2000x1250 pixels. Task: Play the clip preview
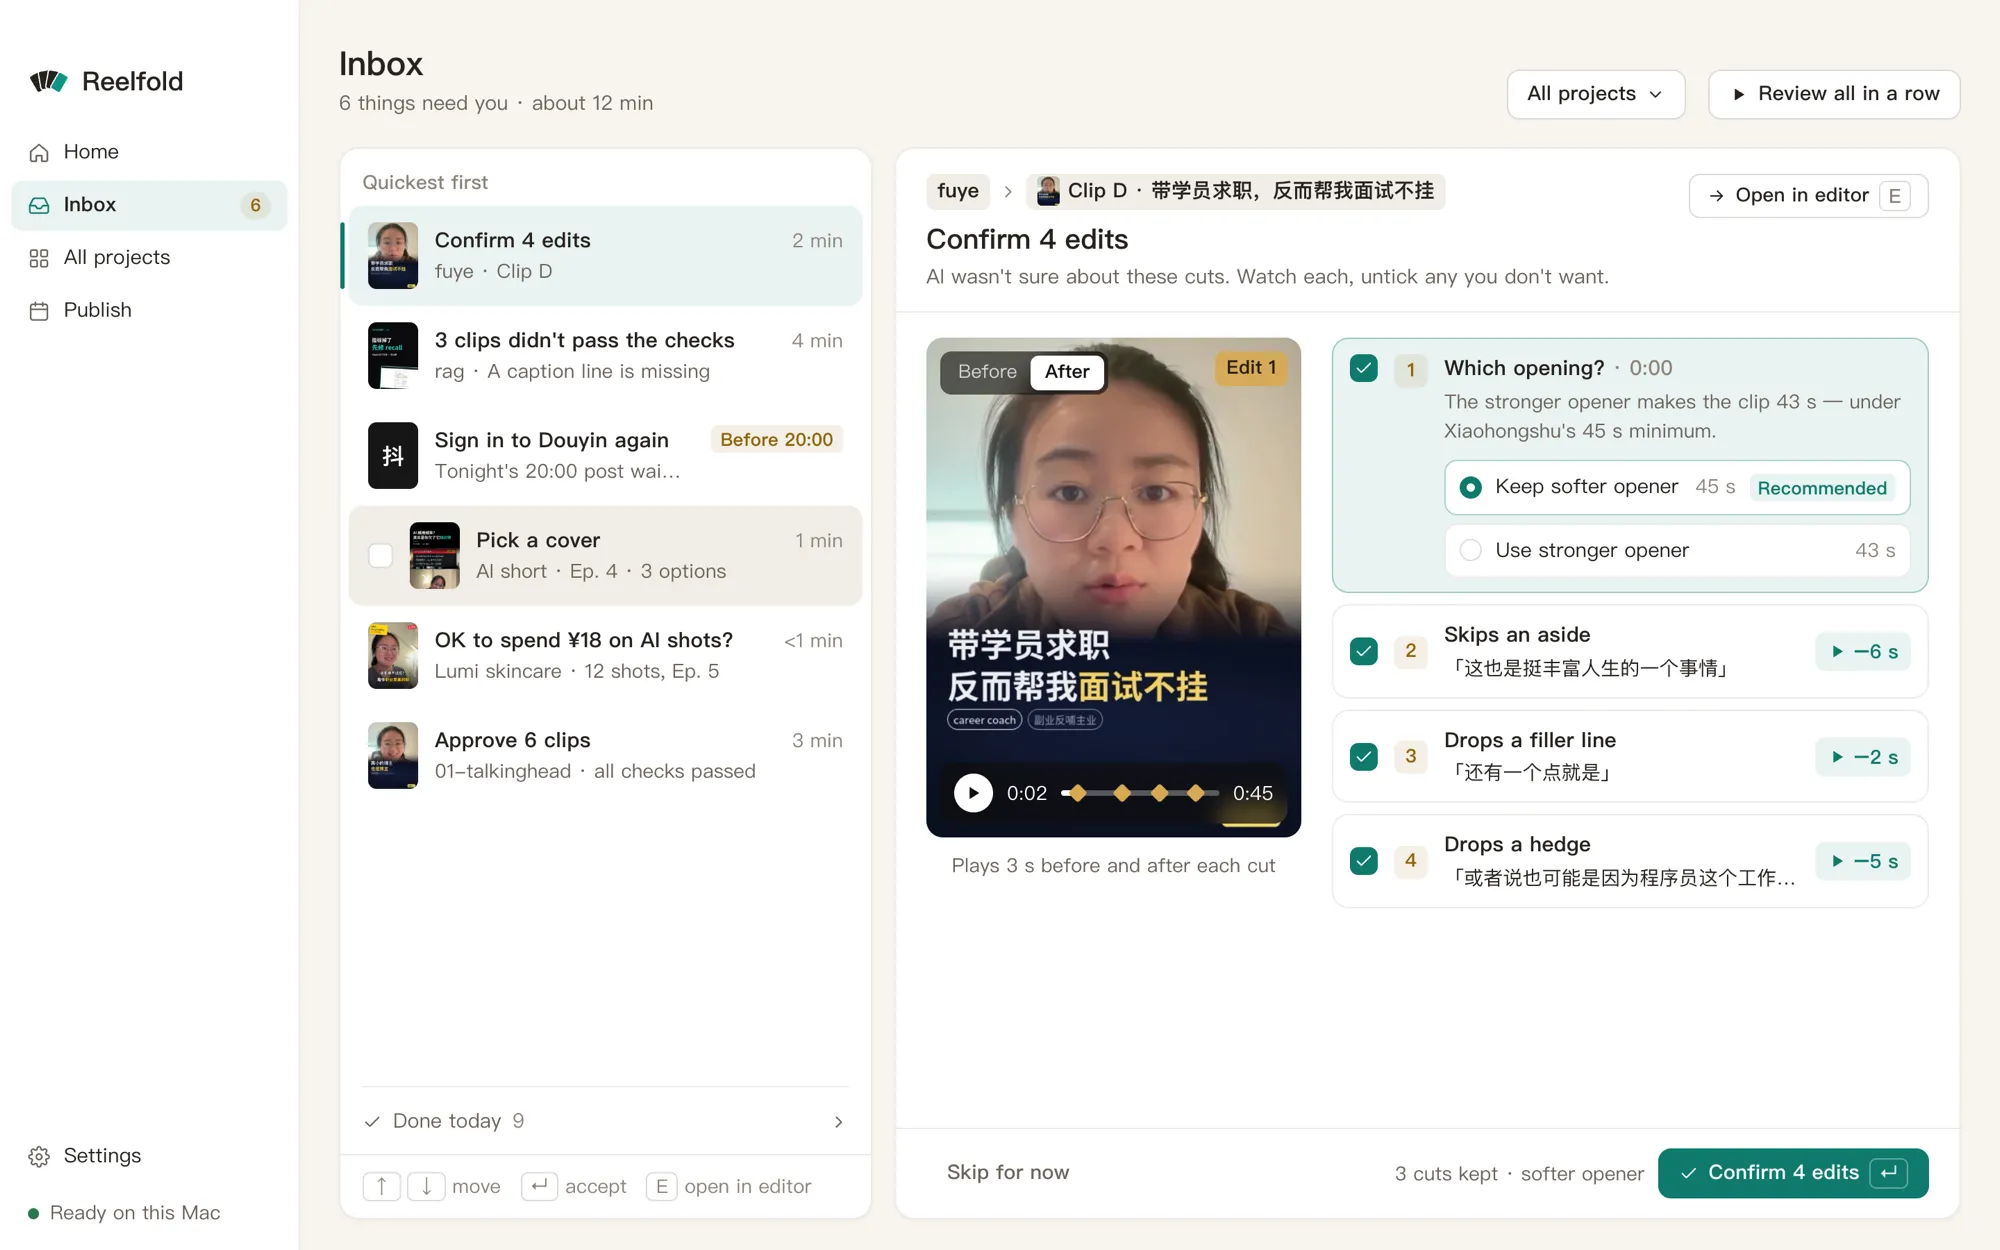(973, 794)
